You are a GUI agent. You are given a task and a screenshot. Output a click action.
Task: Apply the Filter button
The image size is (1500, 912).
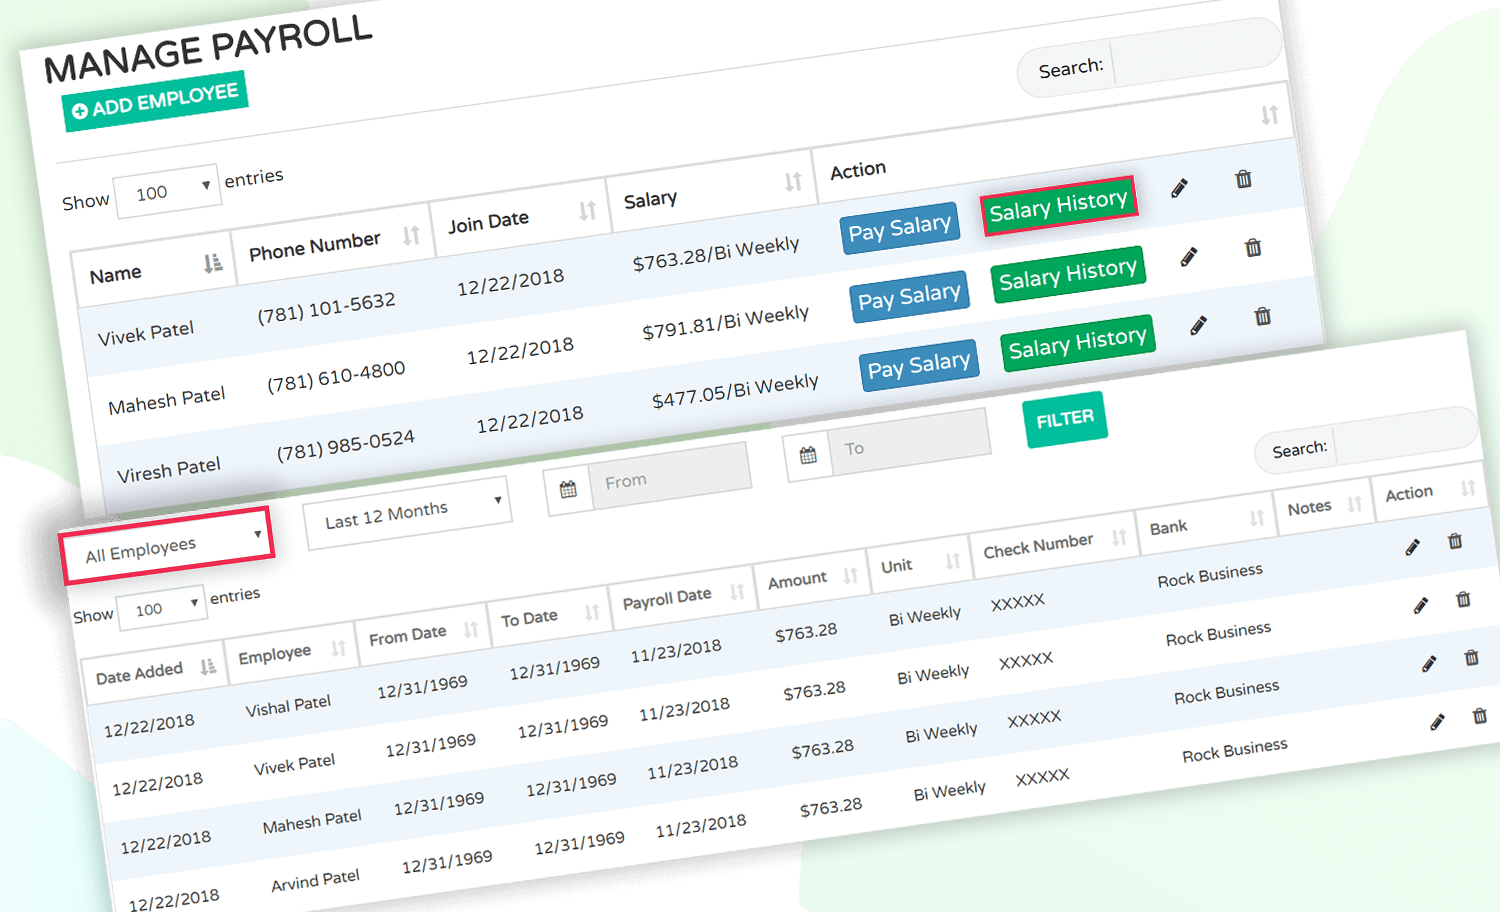tap(1065, 419)
